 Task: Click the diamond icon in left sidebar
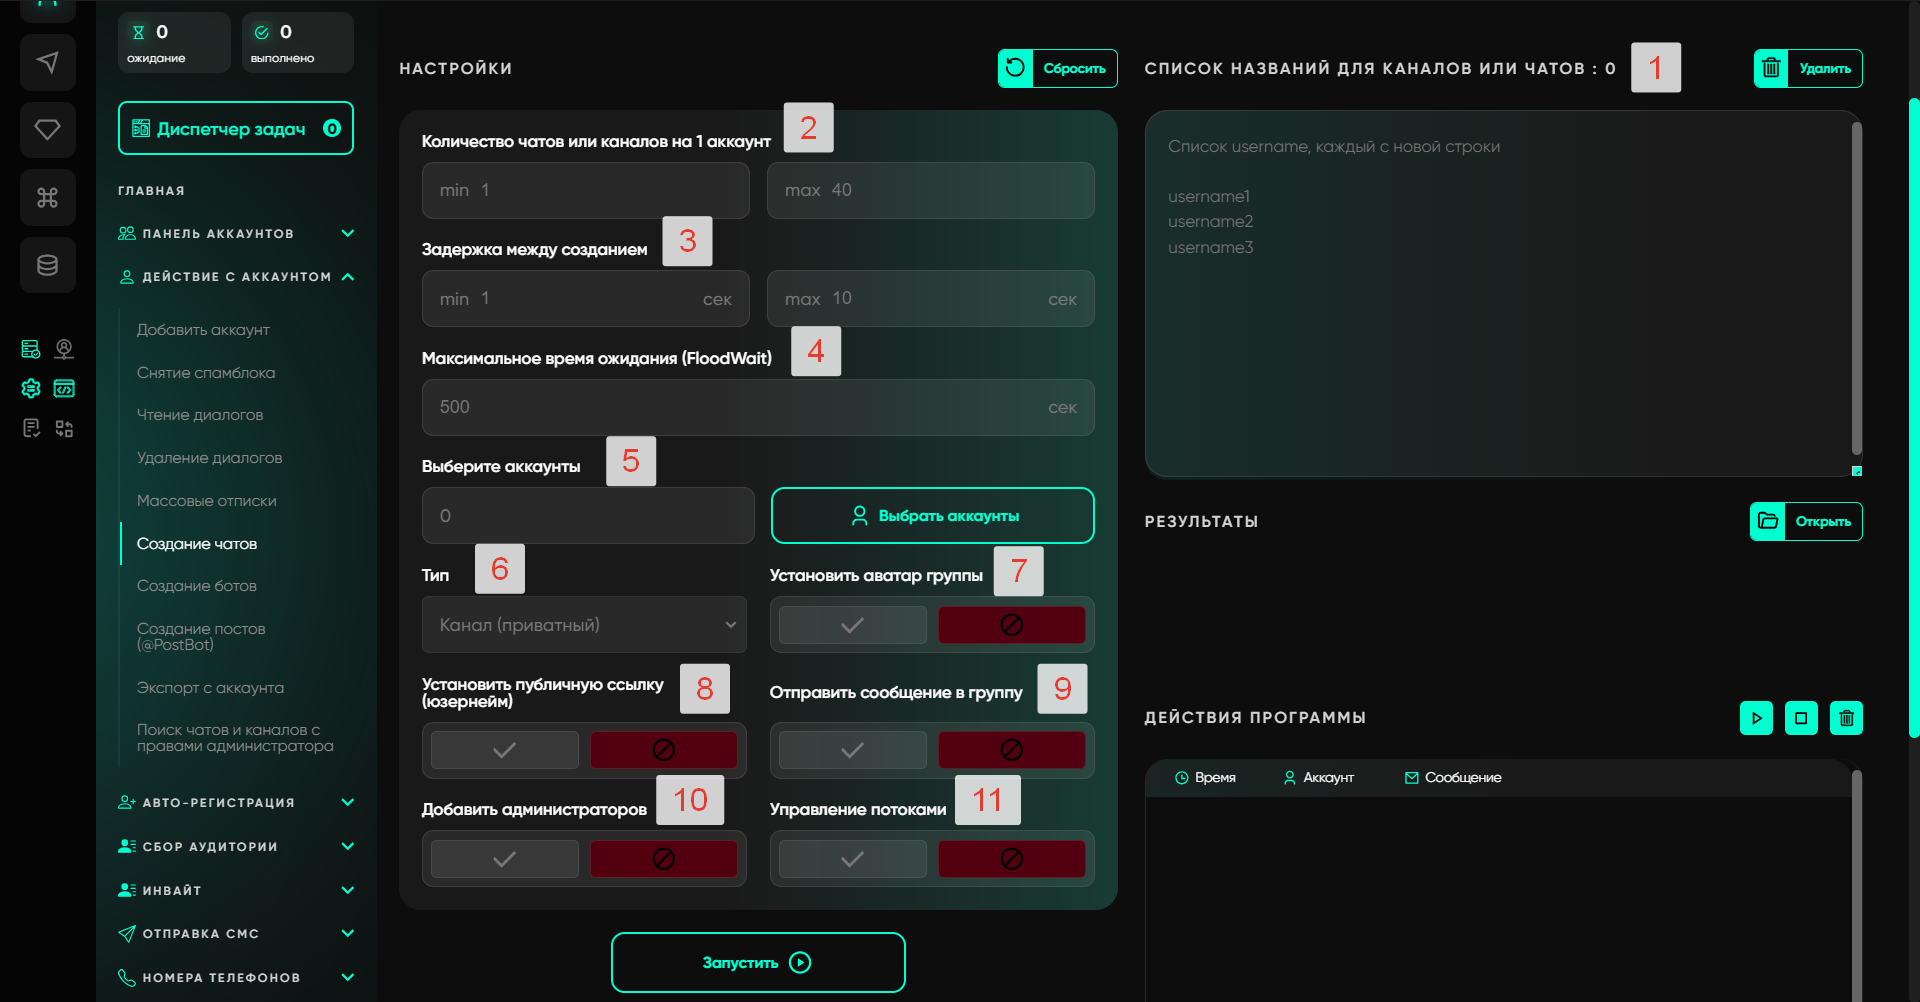47,130
